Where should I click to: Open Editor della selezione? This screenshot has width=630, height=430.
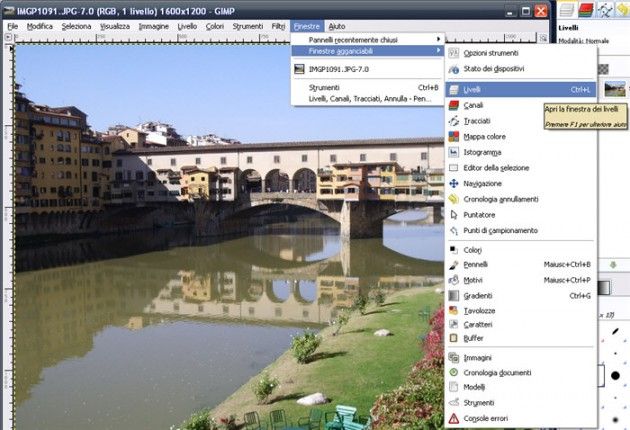coord(521,168)
